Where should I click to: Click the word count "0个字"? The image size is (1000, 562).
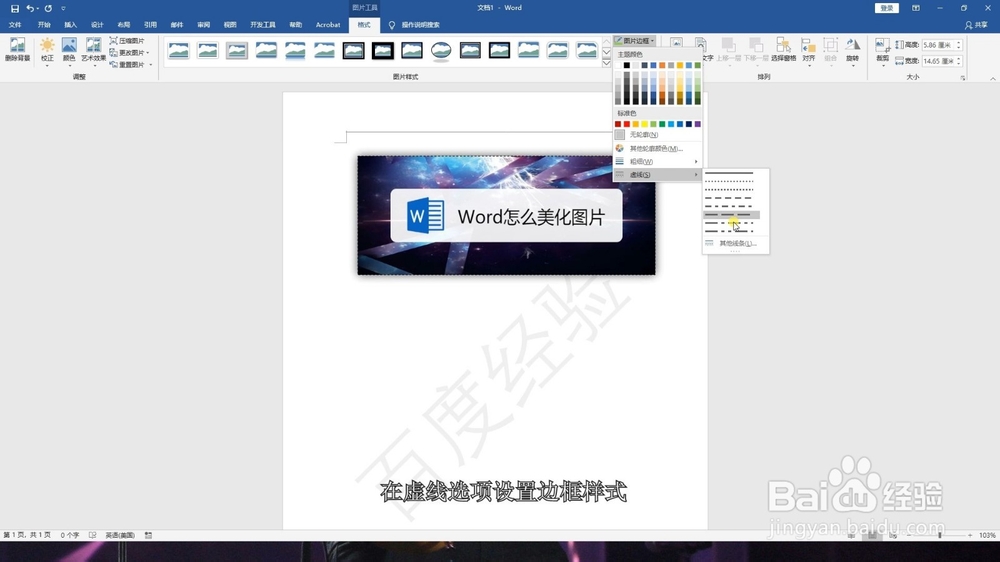coord(70,535)
